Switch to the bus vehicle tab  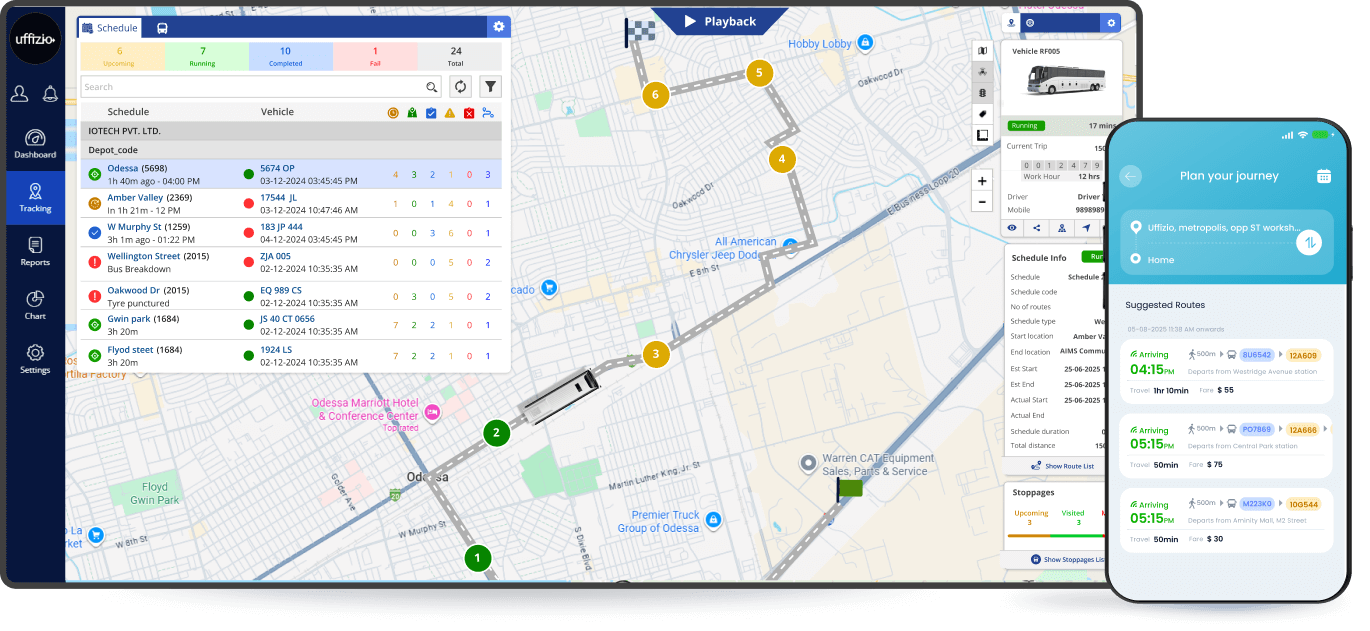163,28
